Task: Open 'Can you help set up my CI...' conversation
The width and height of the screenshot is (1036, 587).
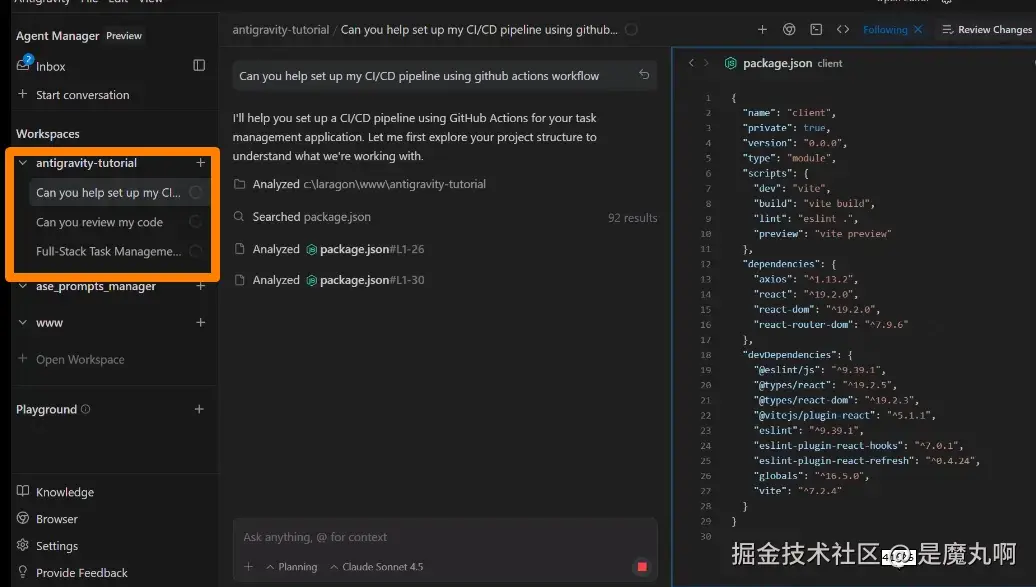Action: [108, 192]
